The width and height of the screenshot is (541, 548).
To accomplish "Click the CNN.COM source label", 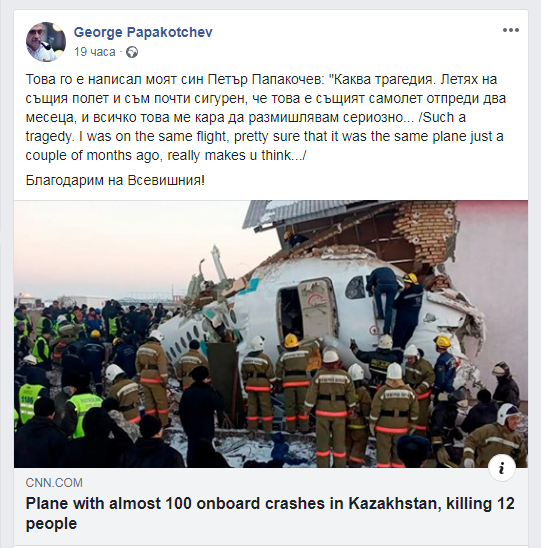I will click(54, 483).
